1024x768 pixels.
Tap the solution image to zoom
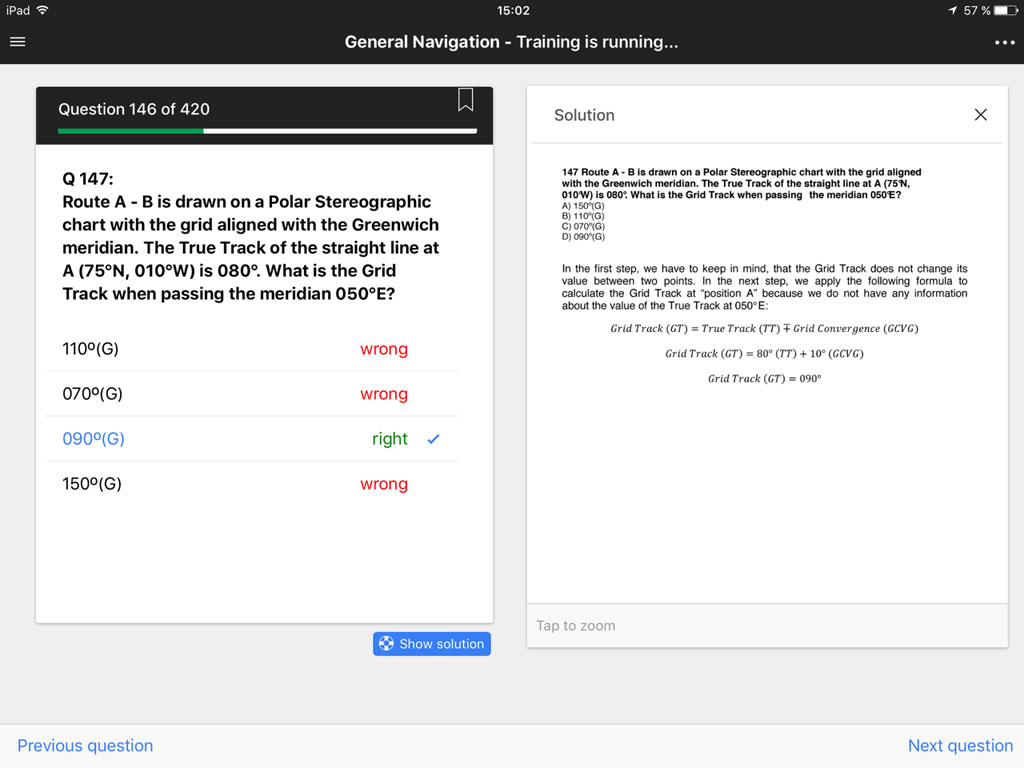pyautogui.click(x=767, y=624)
